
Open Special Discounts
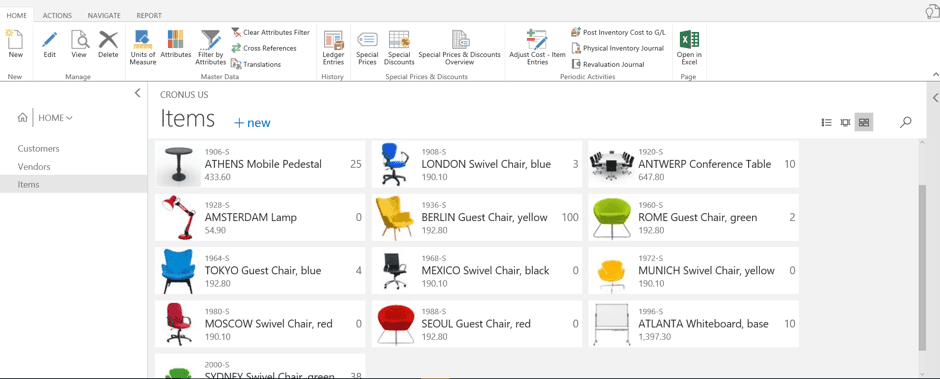(x=399, y=47)
